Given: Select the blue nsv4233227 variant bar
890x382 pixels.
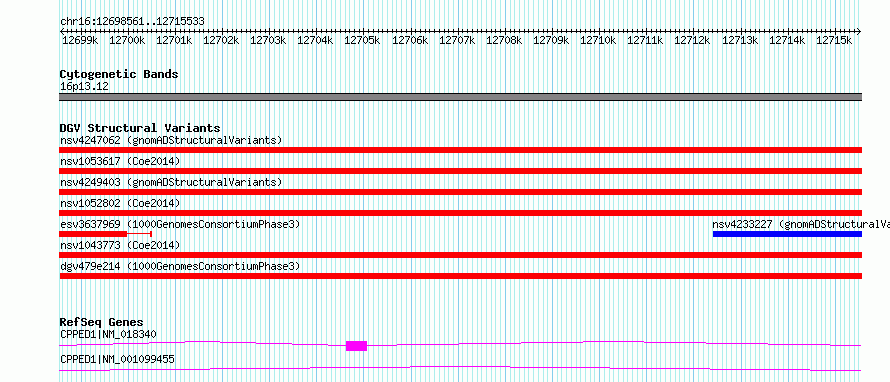Looking at the screenshot, I should click(787, 234).
